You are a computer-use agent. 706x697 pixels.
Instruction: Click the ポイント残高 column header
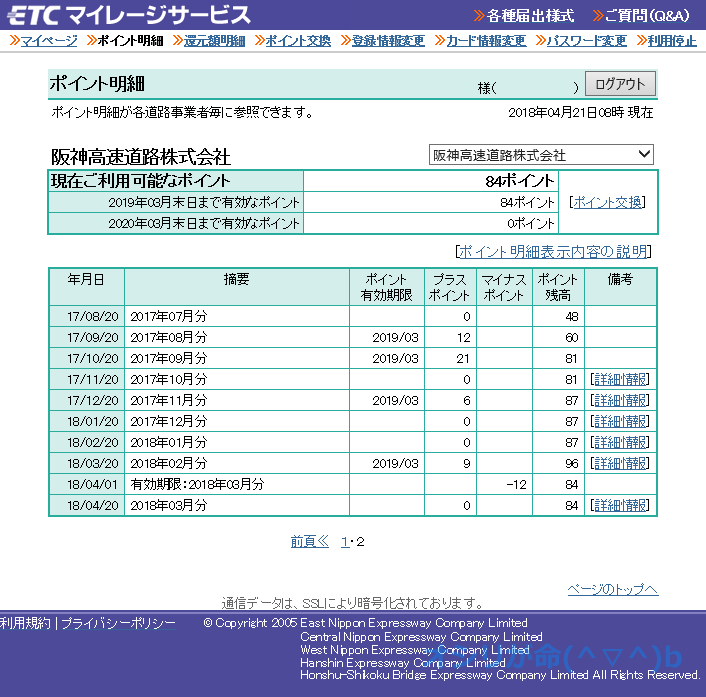click(x=558, y=287)
